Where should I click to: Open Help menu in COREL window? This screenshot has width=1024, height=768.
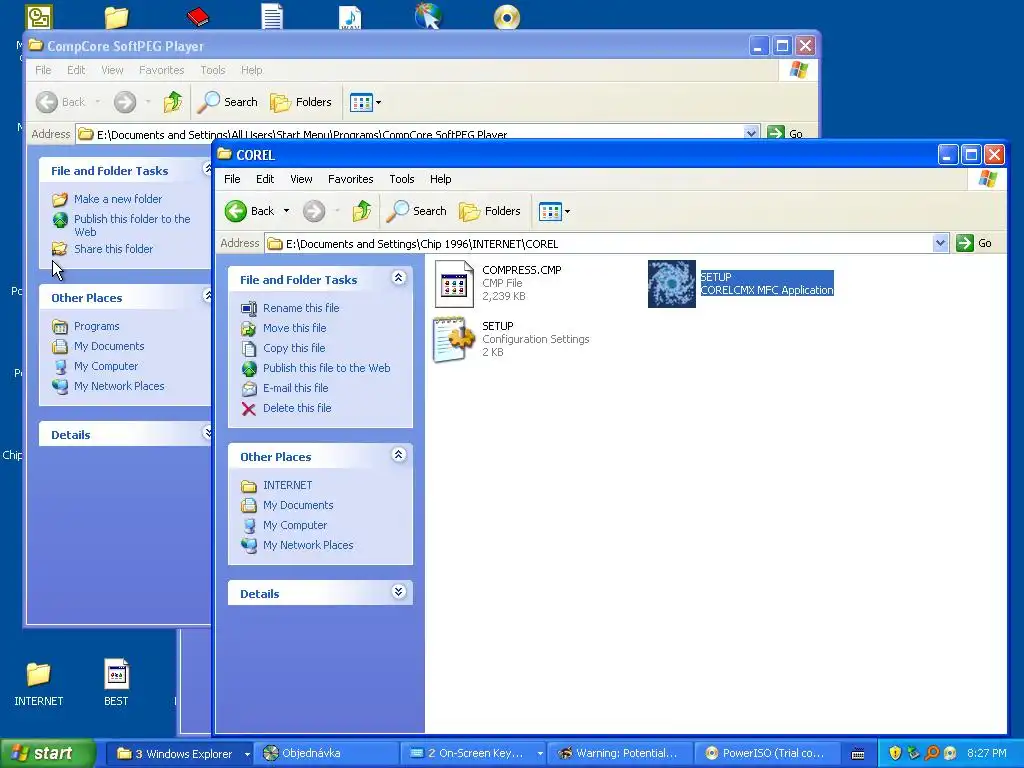440,179
